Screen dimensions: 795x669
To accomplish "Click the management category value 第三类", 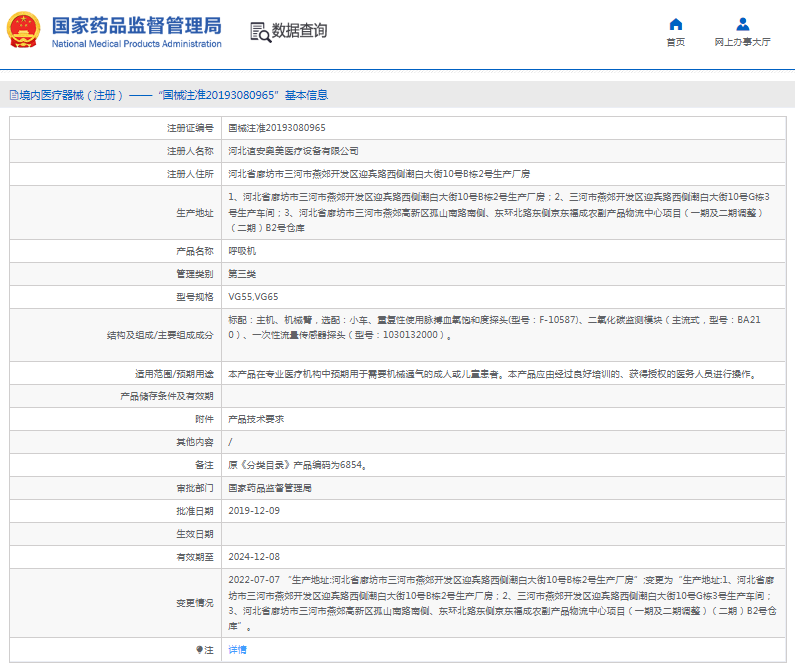I will click(x=242, y=273).
